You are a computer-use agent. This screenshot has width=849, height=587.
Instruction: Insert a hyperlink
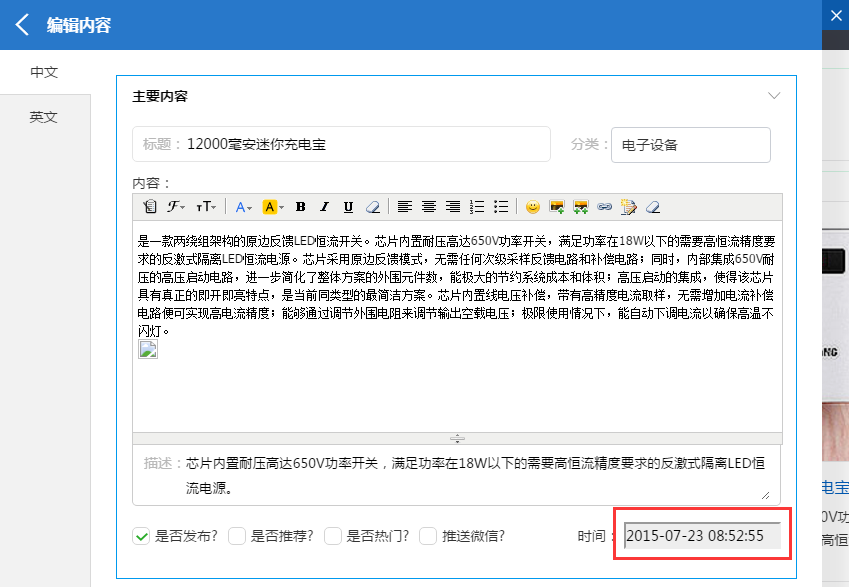(604, 206)
